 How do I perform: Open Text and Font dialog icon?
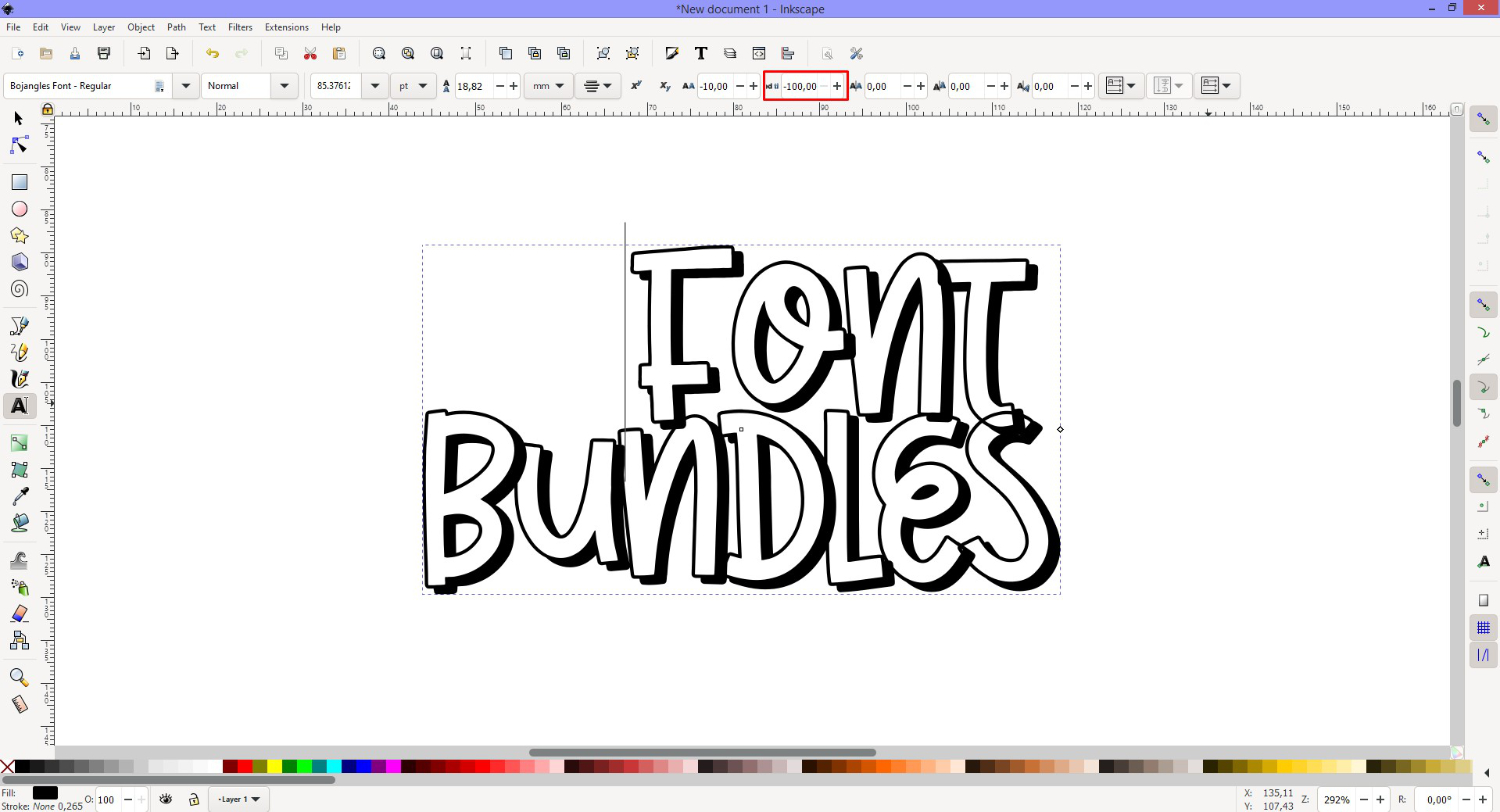tap(701, 53)
